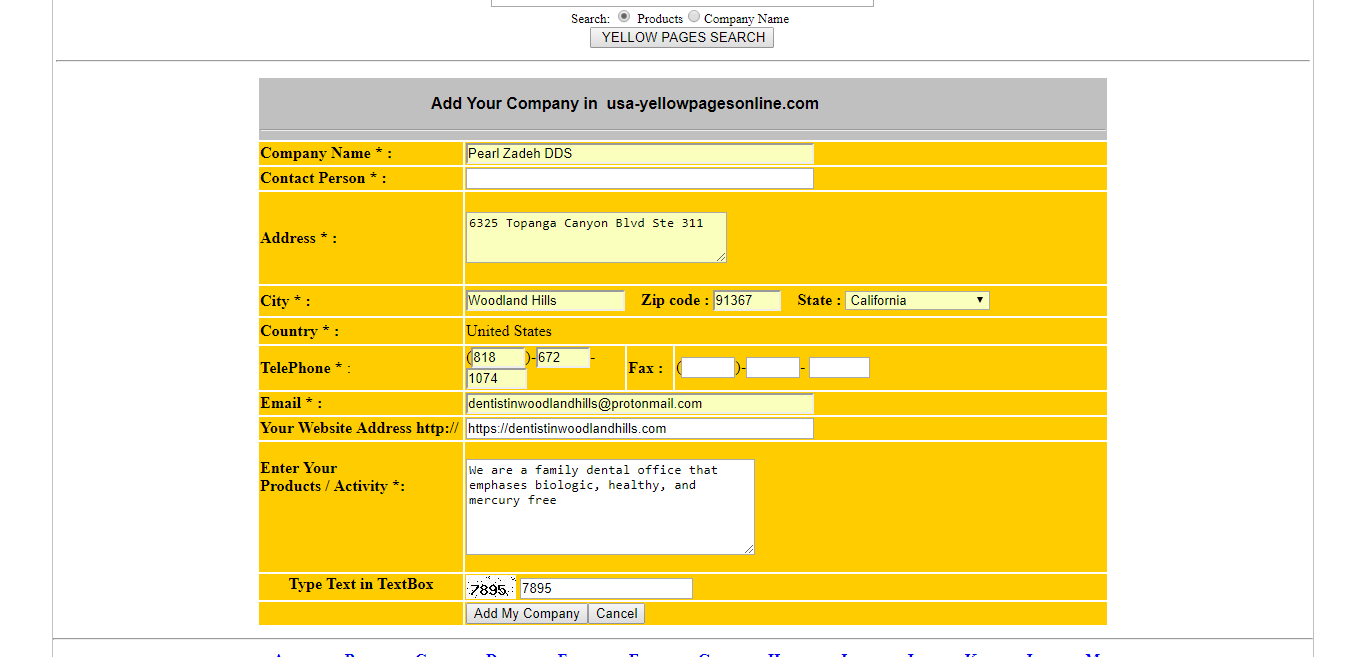Click the Website Address field
This screenshot has height=657, width=1366.
point(639,429)
